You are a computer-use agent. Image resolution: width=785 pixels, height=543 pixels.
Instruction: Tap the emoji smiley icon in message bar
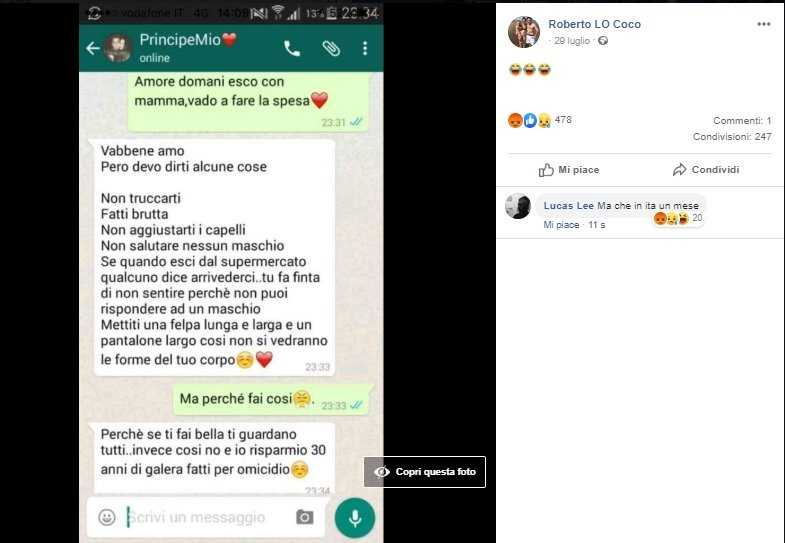click(x=107, y=517)
